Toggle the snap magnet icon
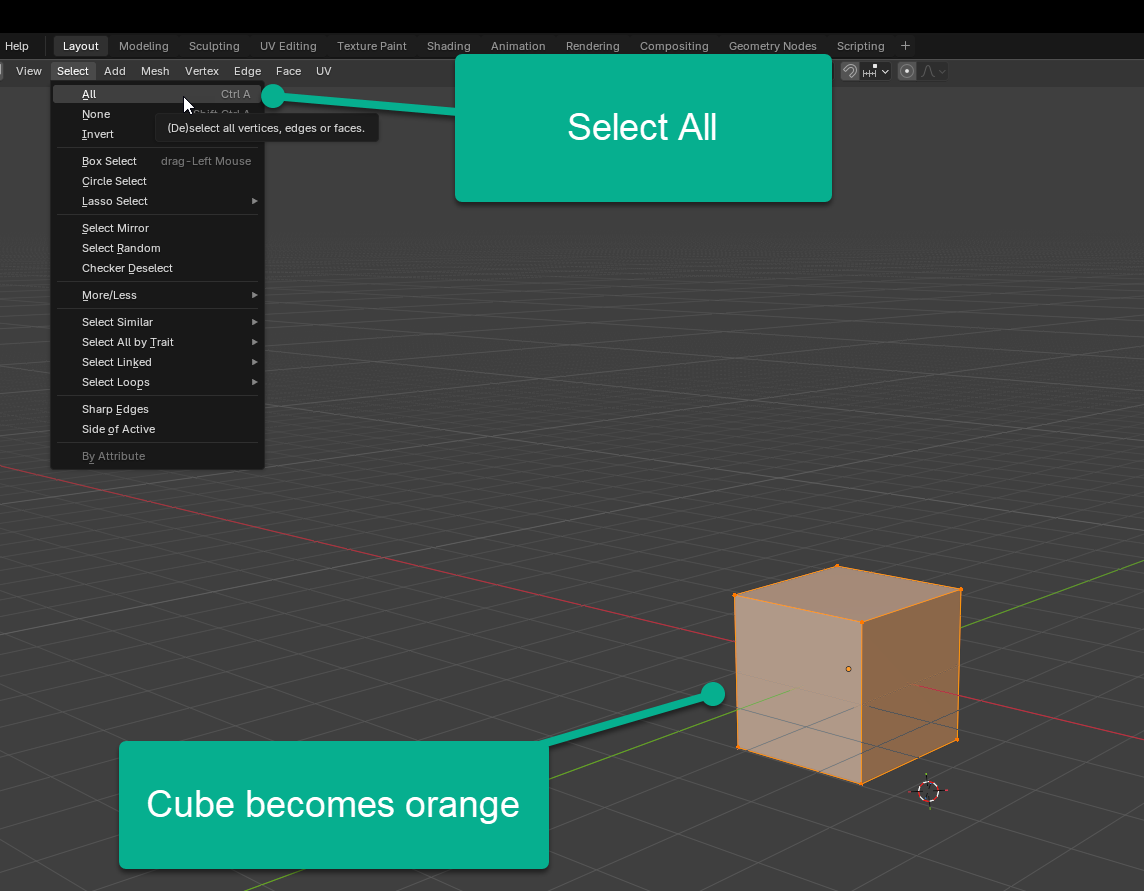Viewport: 1144px width, 891px height. (x=849, y=71)
